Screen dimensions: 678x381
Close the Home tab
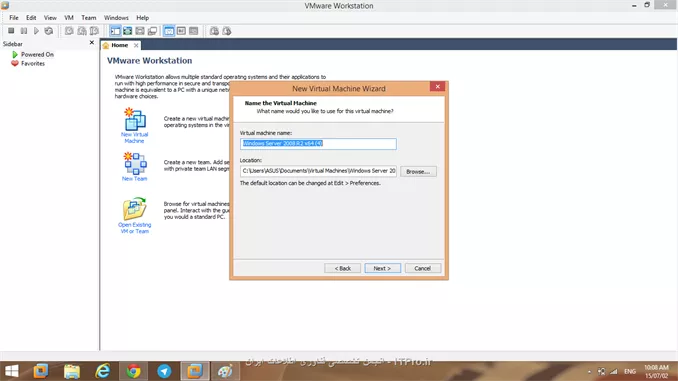pos(136,45)
